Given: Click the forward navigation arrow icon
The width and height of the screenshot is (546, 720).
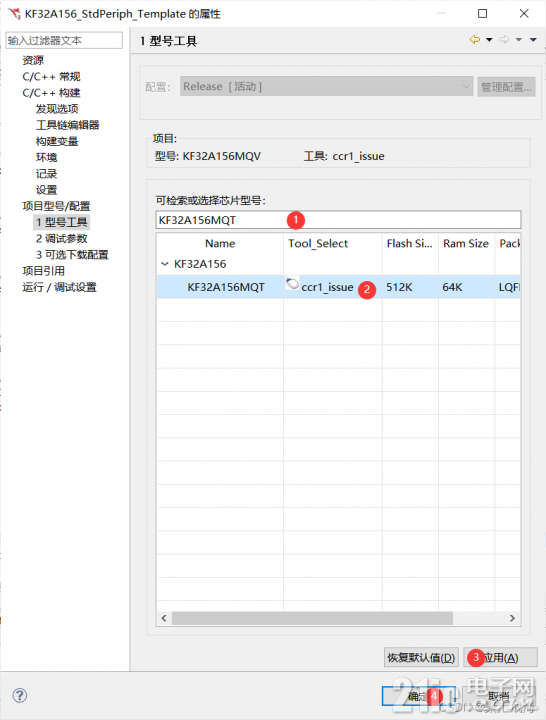Looking at the screenshot, I should [504, 39].
